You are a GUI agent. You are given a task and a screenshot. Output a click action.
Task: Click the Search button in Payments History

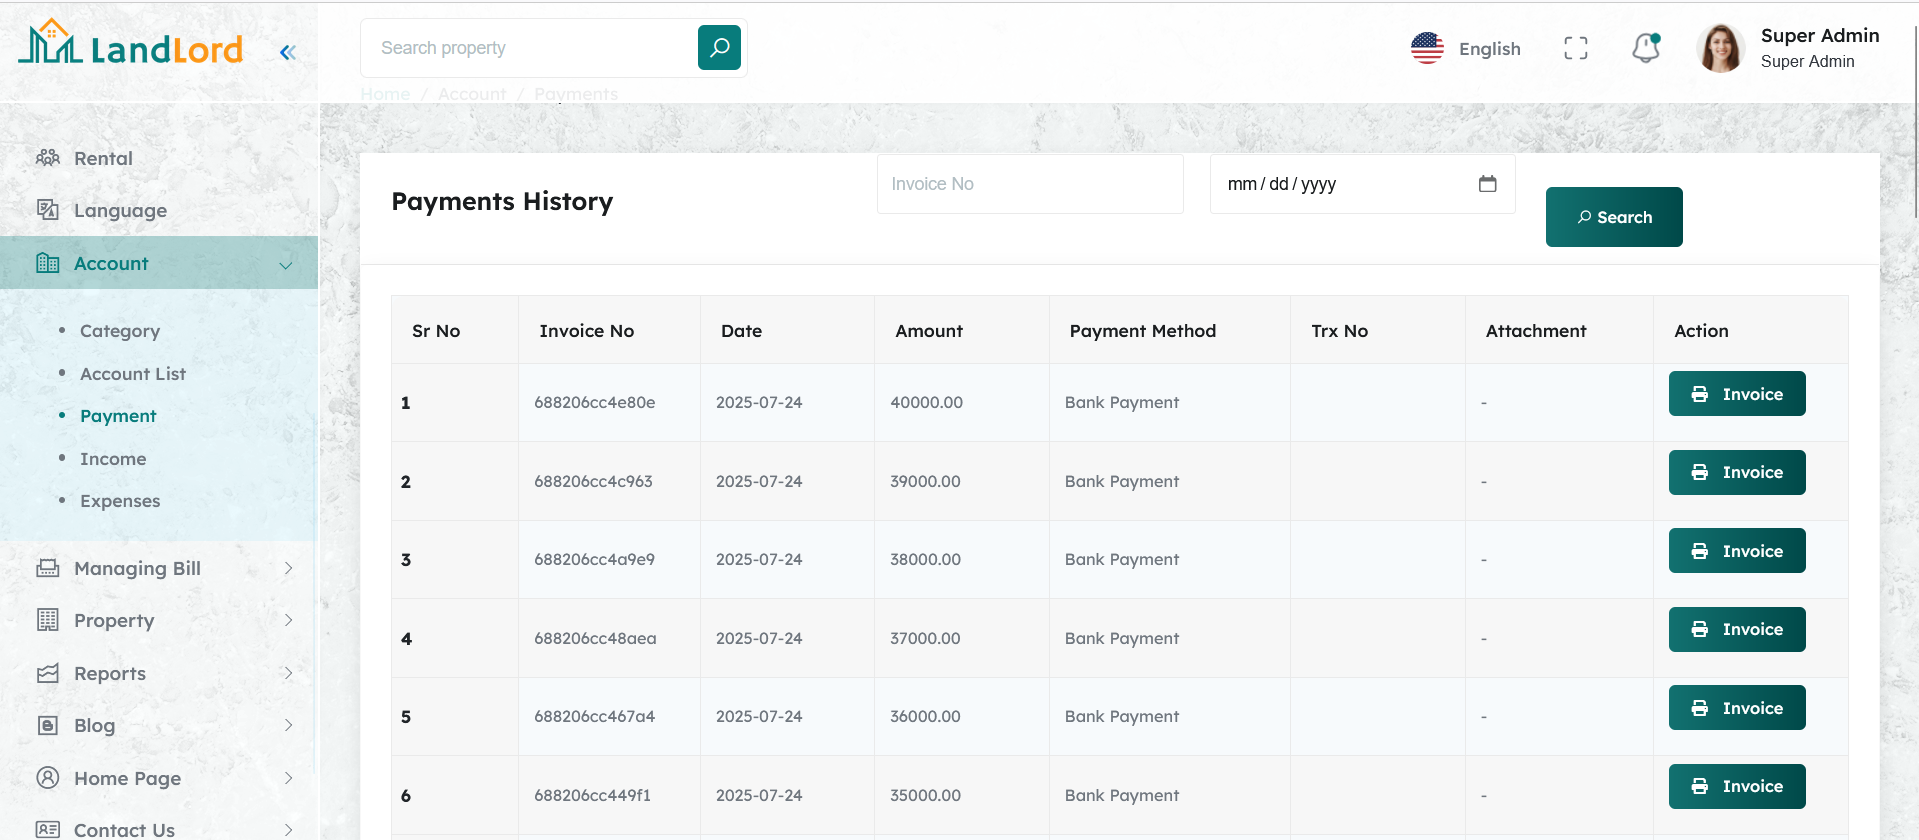pyautogui.click(x=1613, y=217)
